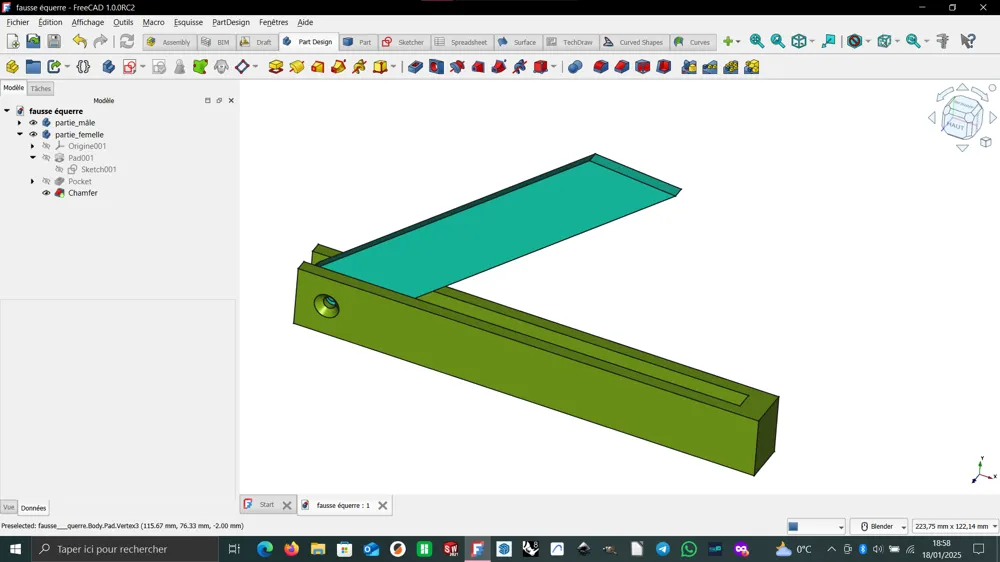The width and height of the screenshot is (1000, 562).
Task: Click the MultiTransform icon
Action: (752, 66)
